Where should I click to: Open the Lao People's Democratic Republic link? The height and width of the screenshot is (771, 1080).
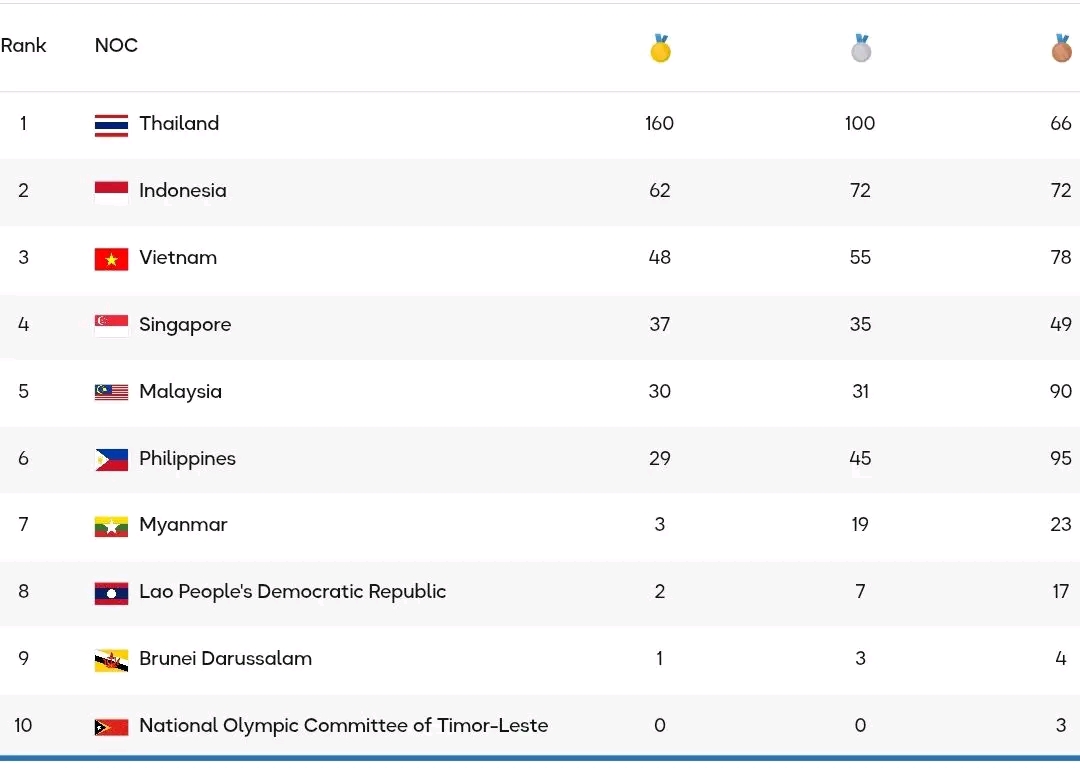pos(292,591)
